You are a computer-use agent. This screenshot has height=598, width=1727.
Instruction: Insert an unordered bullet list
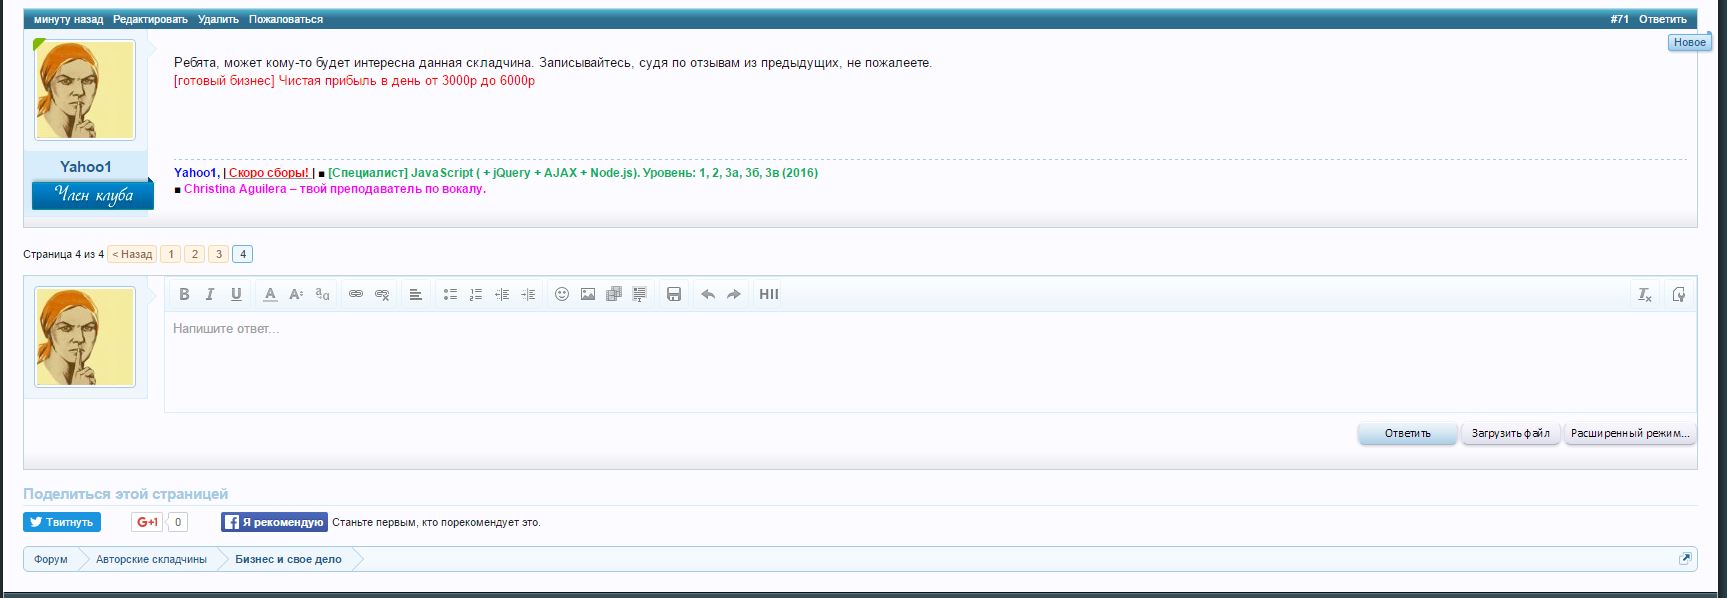[x=450, y=294]
